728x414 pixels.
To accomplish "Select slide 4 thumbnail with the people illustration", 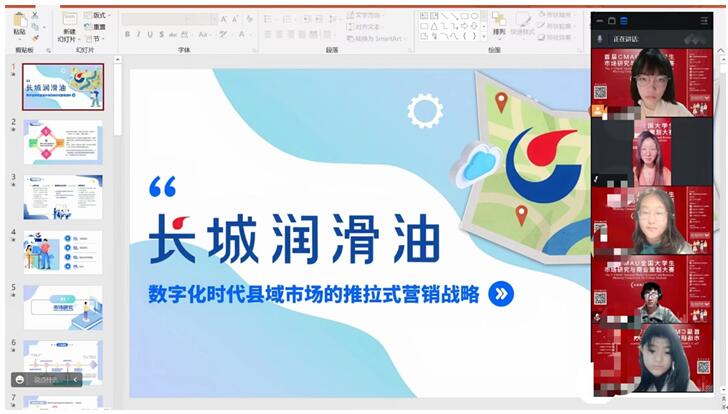I will pyautogui.click(x=63, y=252).
